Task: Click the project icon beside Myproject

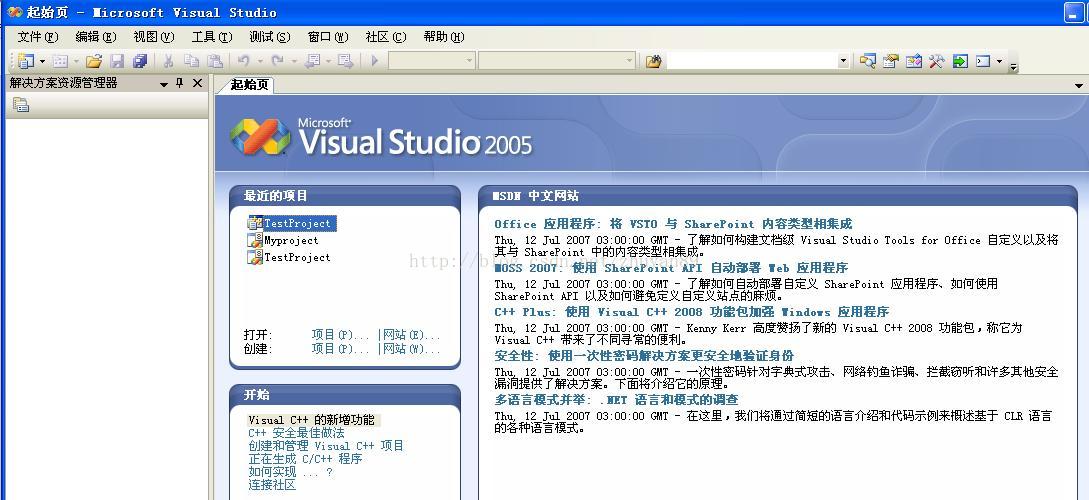Action: coord(255,240)
